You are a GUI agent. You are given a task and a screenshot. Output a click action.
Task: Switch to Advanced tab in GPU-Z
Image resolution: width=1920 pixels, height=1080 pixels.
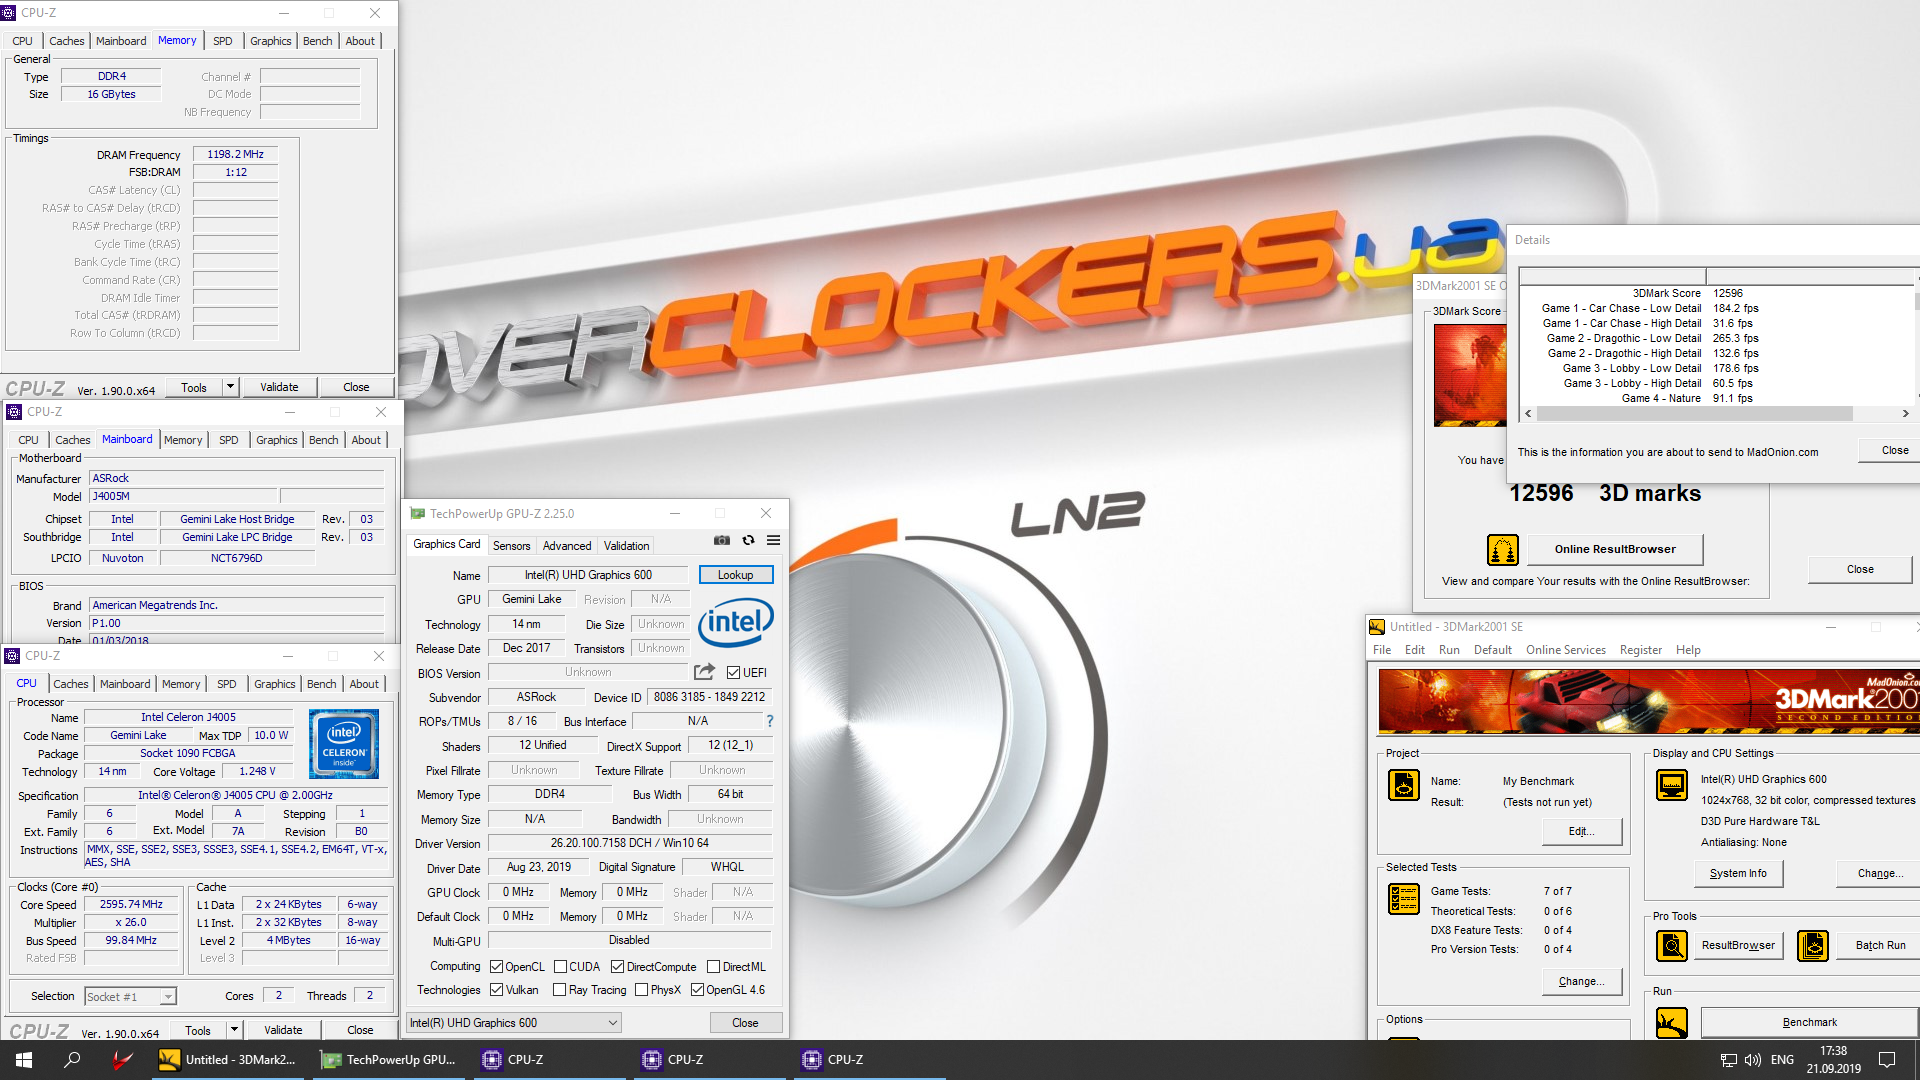pos(567,545)
